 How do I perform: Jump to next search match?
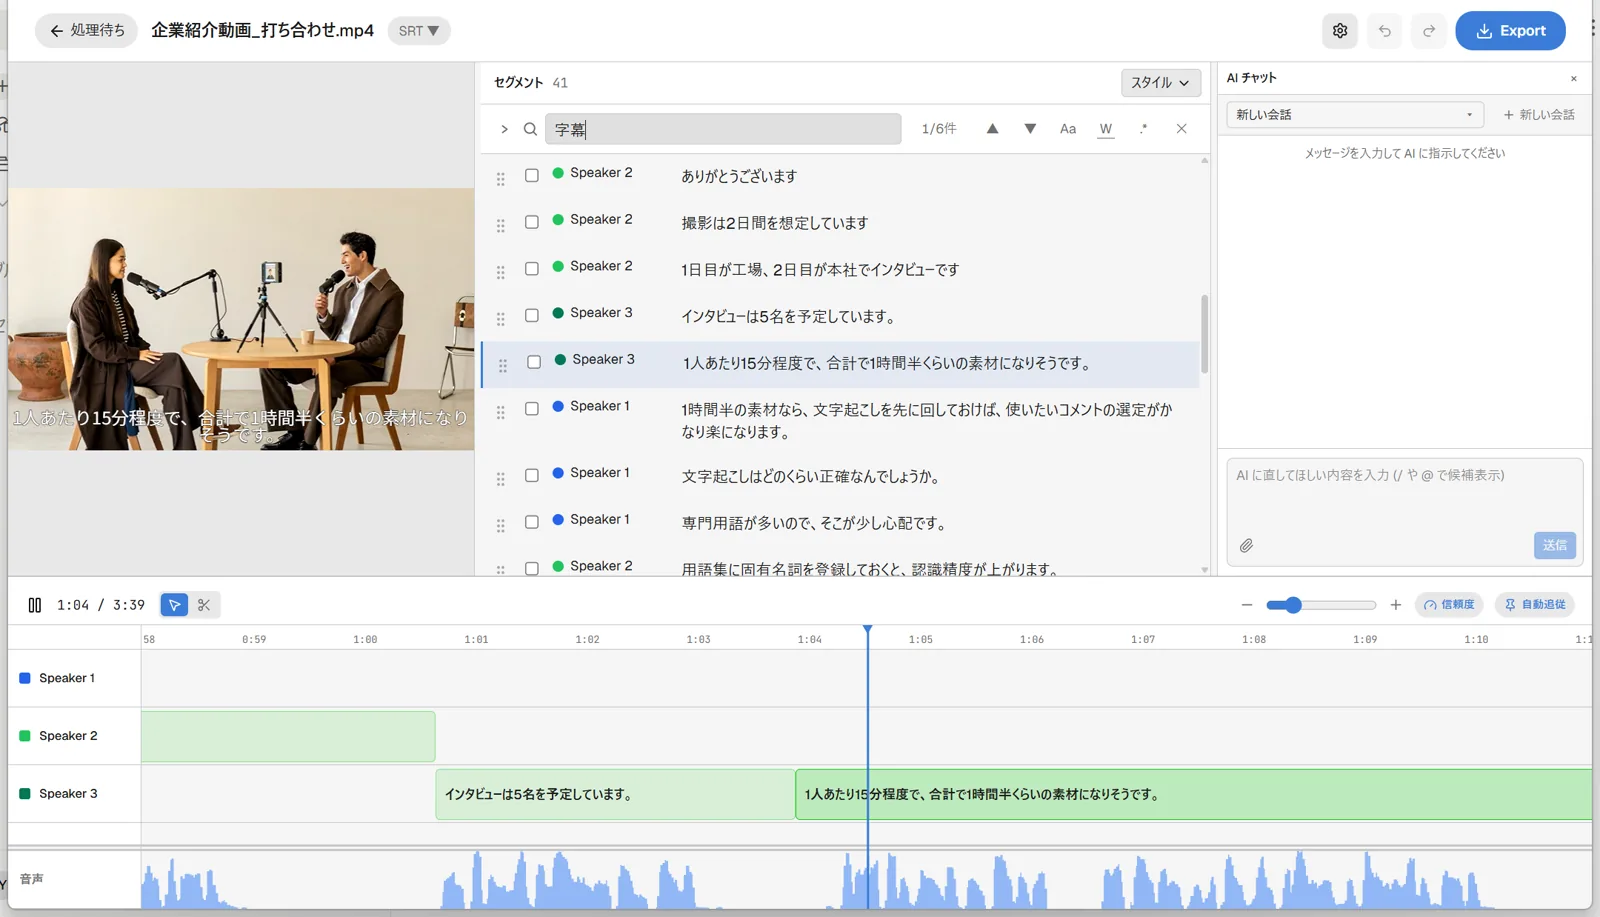pos(1030,129)
